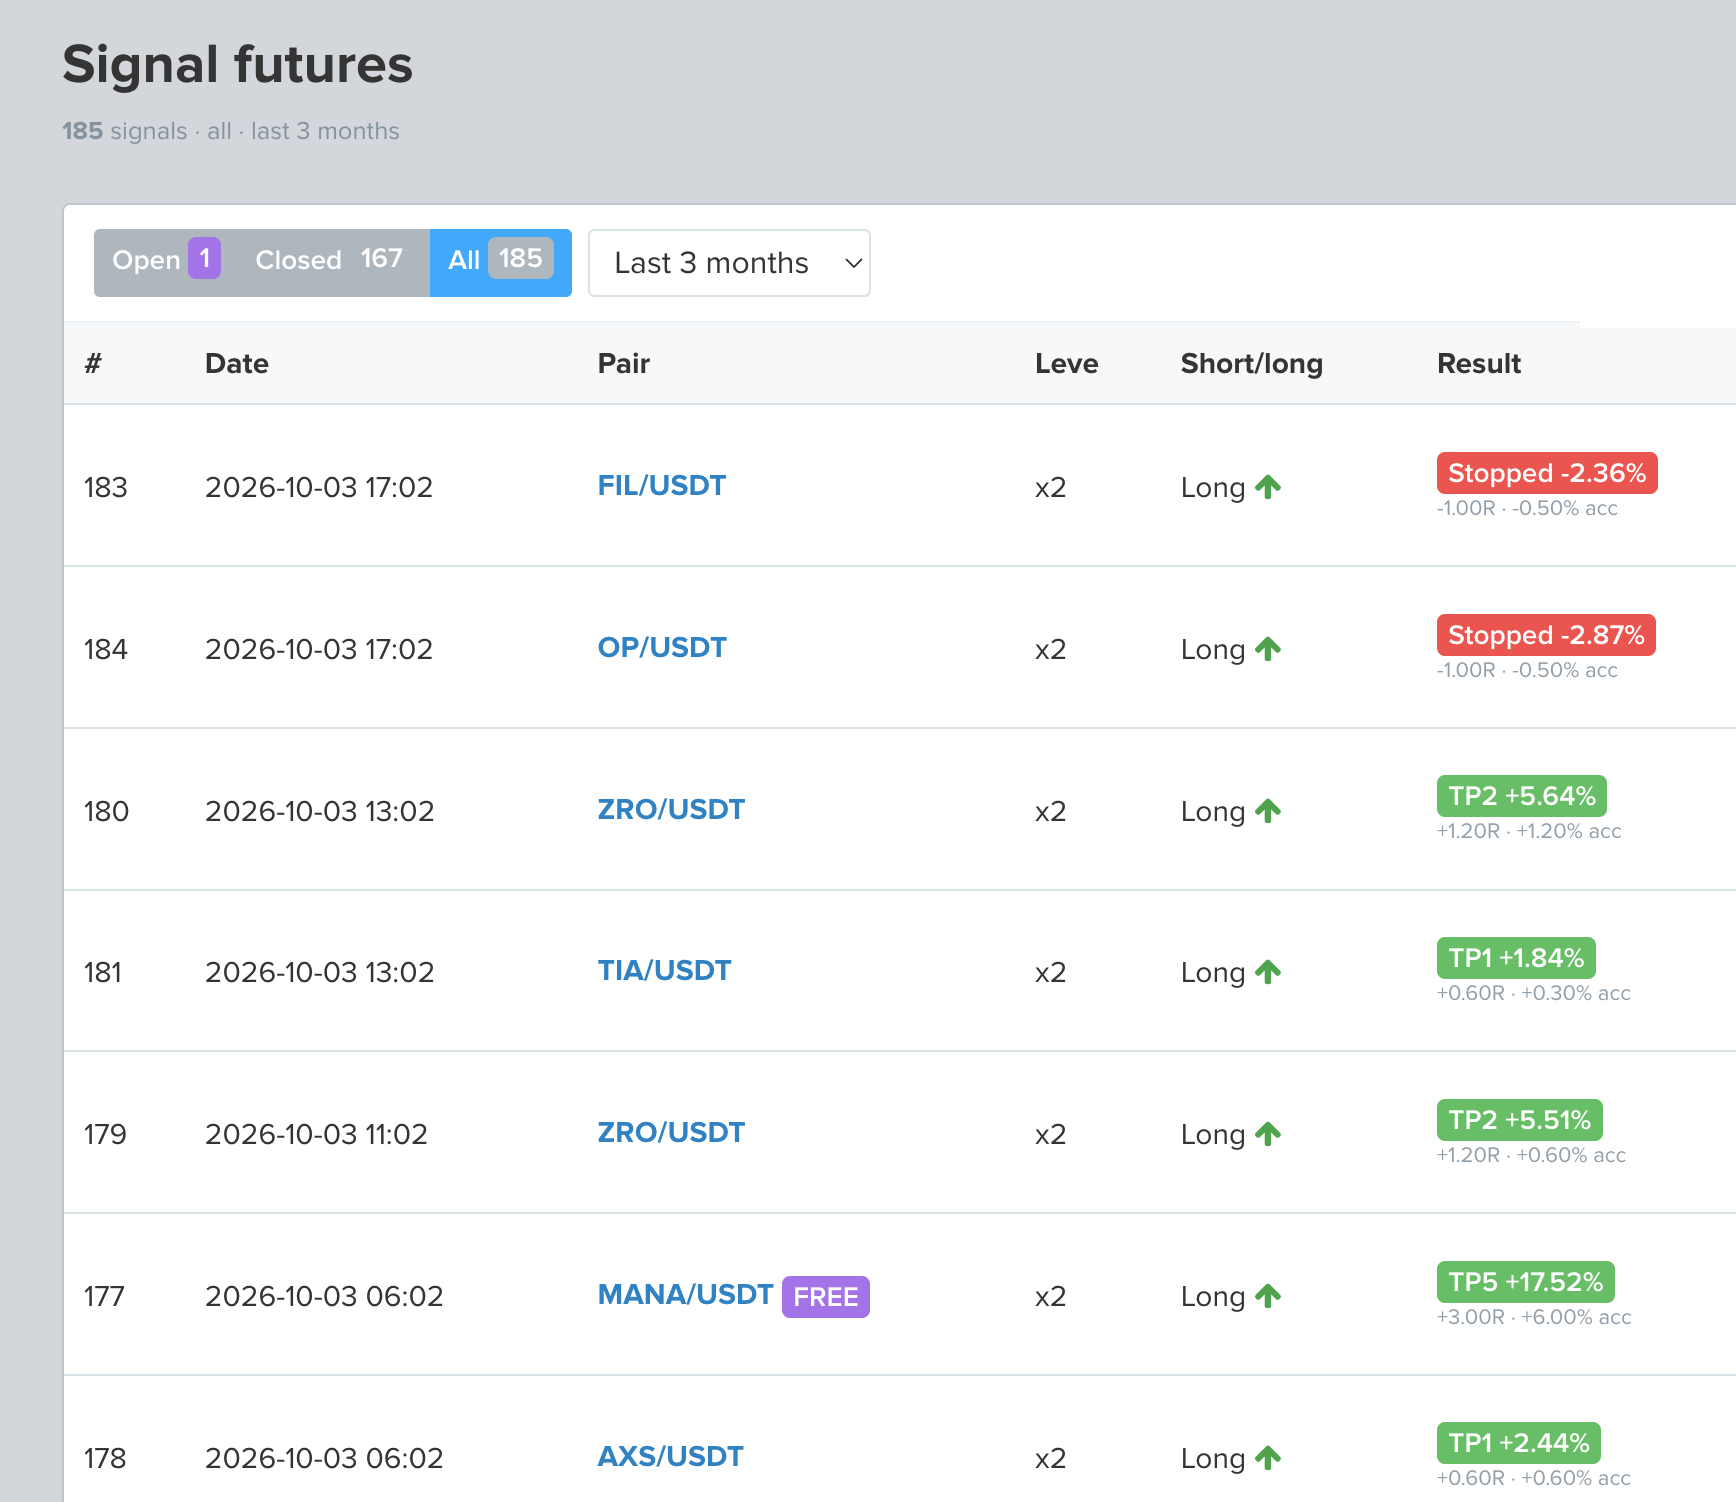Open the MANA/USDT pair link
The image size is (1736, 1502).
[x=685, y=1295]
